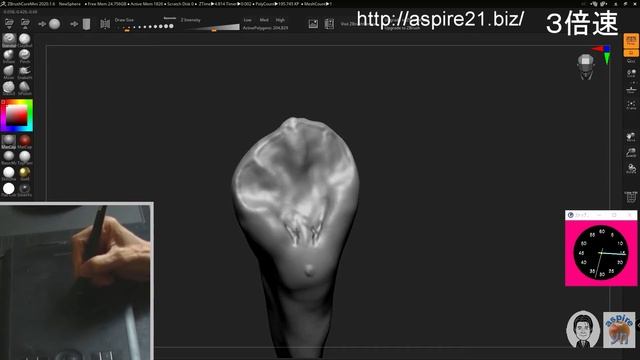Viewport: 640px width, 360px height.
Task: Choose the Gold material
Action: pyautogui.click(x=24, y=173)
